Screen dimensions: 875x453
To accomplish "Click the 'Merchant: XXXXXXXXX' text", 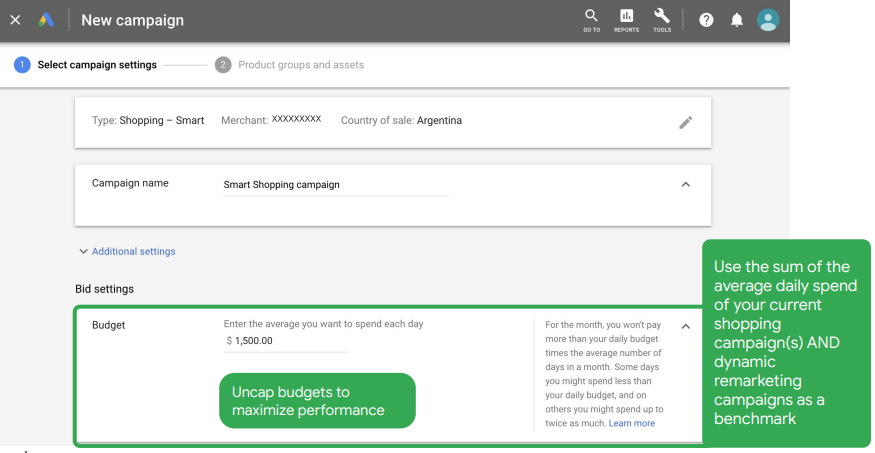I will tap(271, 120).
